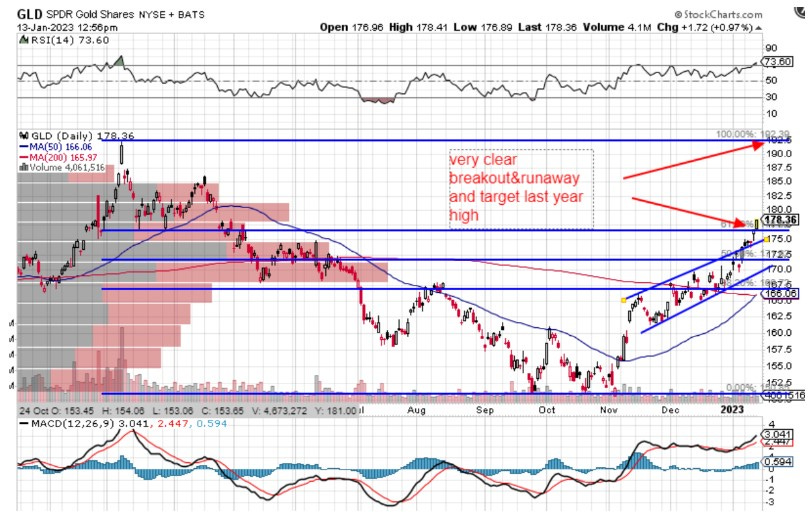Click the red breakout annotation text box
The height and width of the screenshot is (518, 811).
[x=520, y=188]
